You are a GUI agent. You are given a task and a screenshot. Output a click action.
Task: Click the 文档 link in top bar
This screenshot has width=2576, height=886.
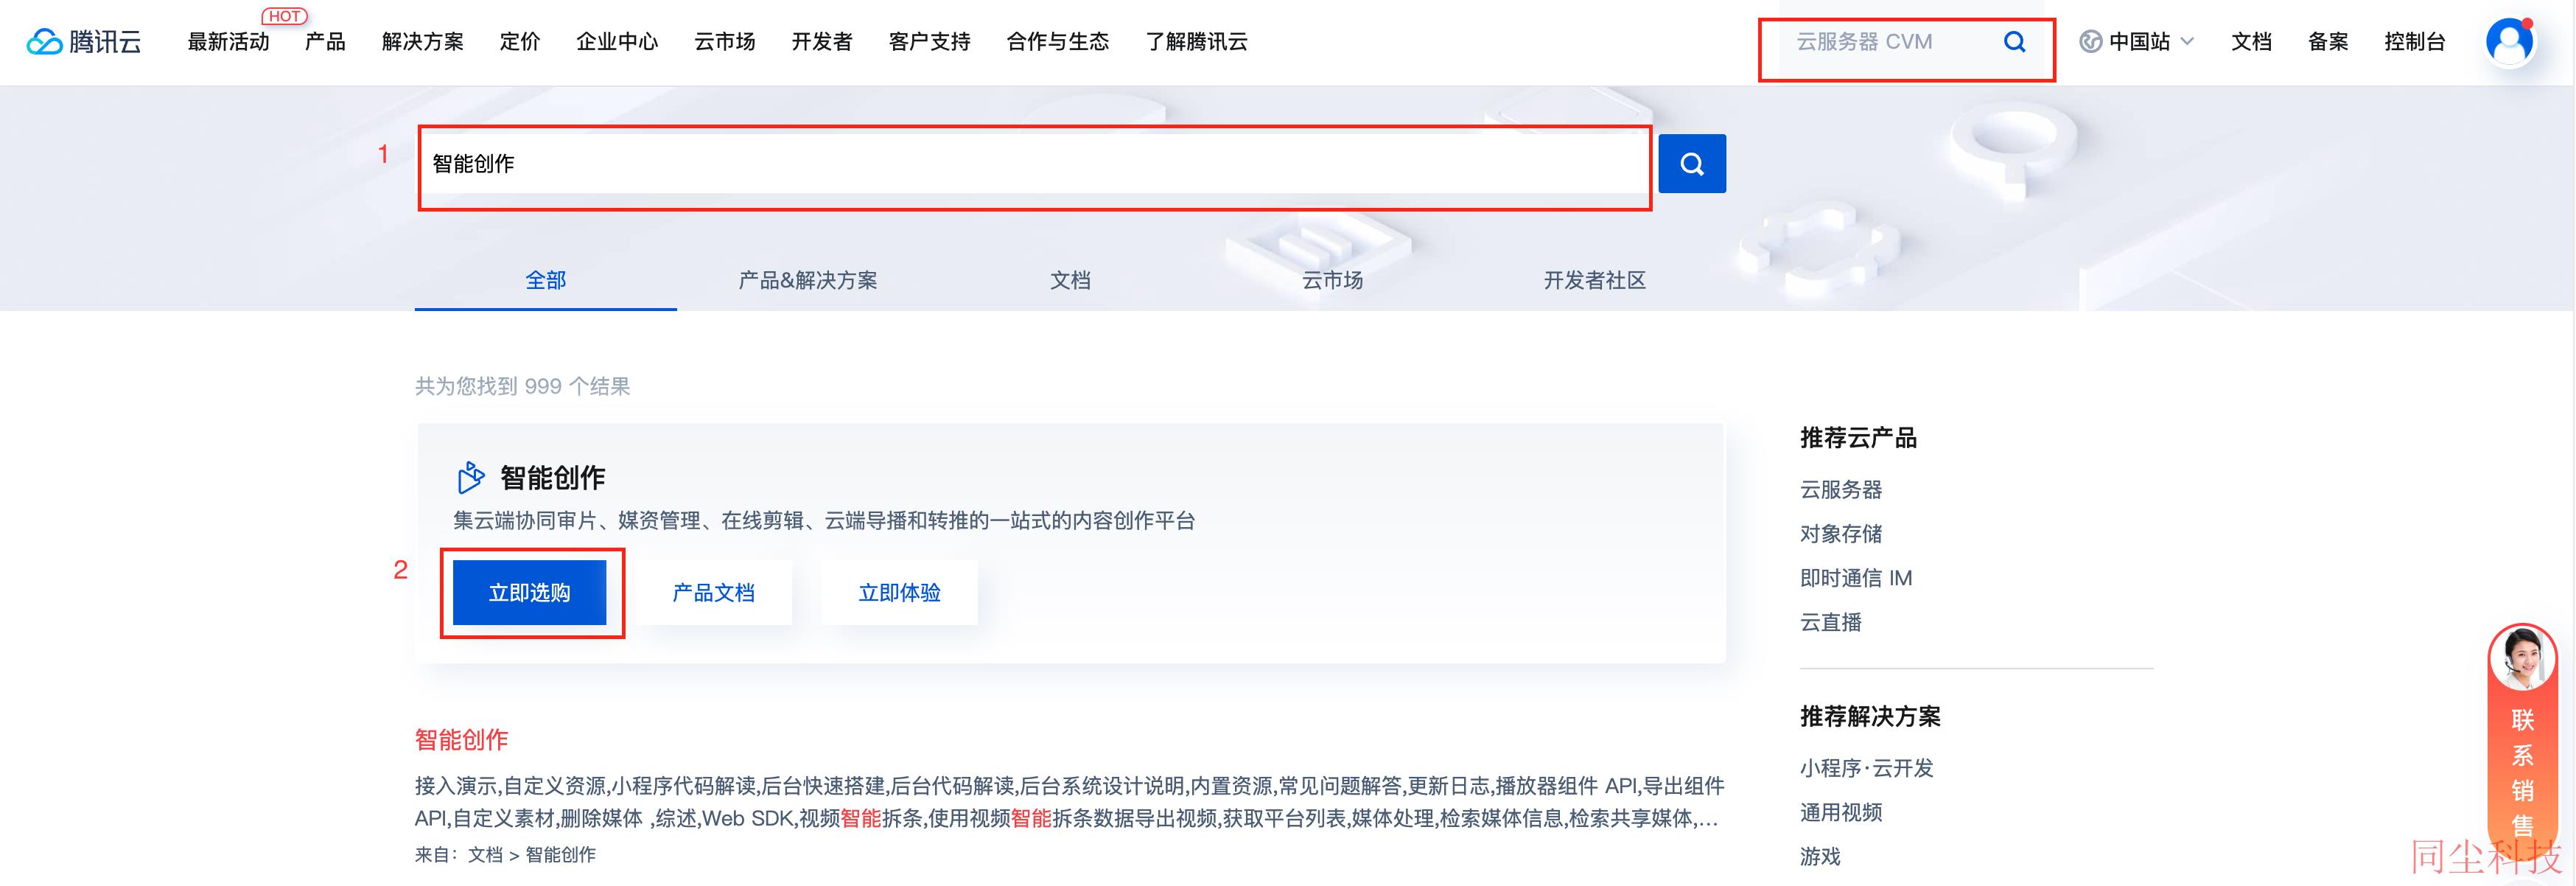(2251, 41)
